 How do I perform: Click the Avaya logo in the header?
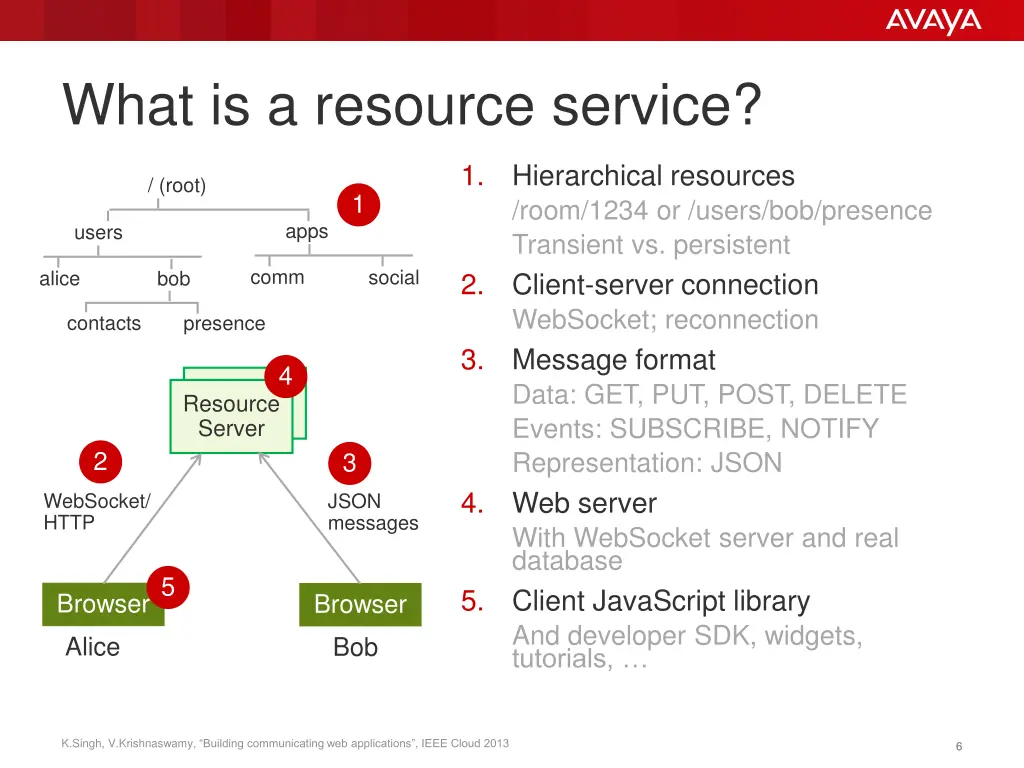933,22
